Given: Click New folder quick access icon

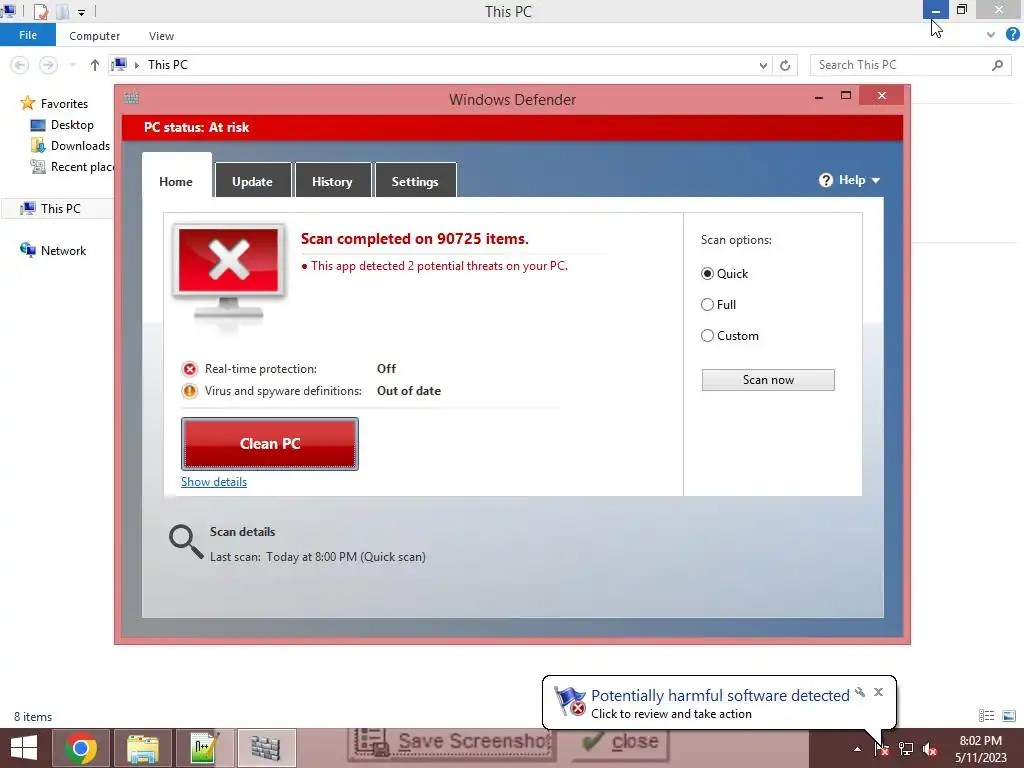Looking at the screenshot, I should coord(63,11).
